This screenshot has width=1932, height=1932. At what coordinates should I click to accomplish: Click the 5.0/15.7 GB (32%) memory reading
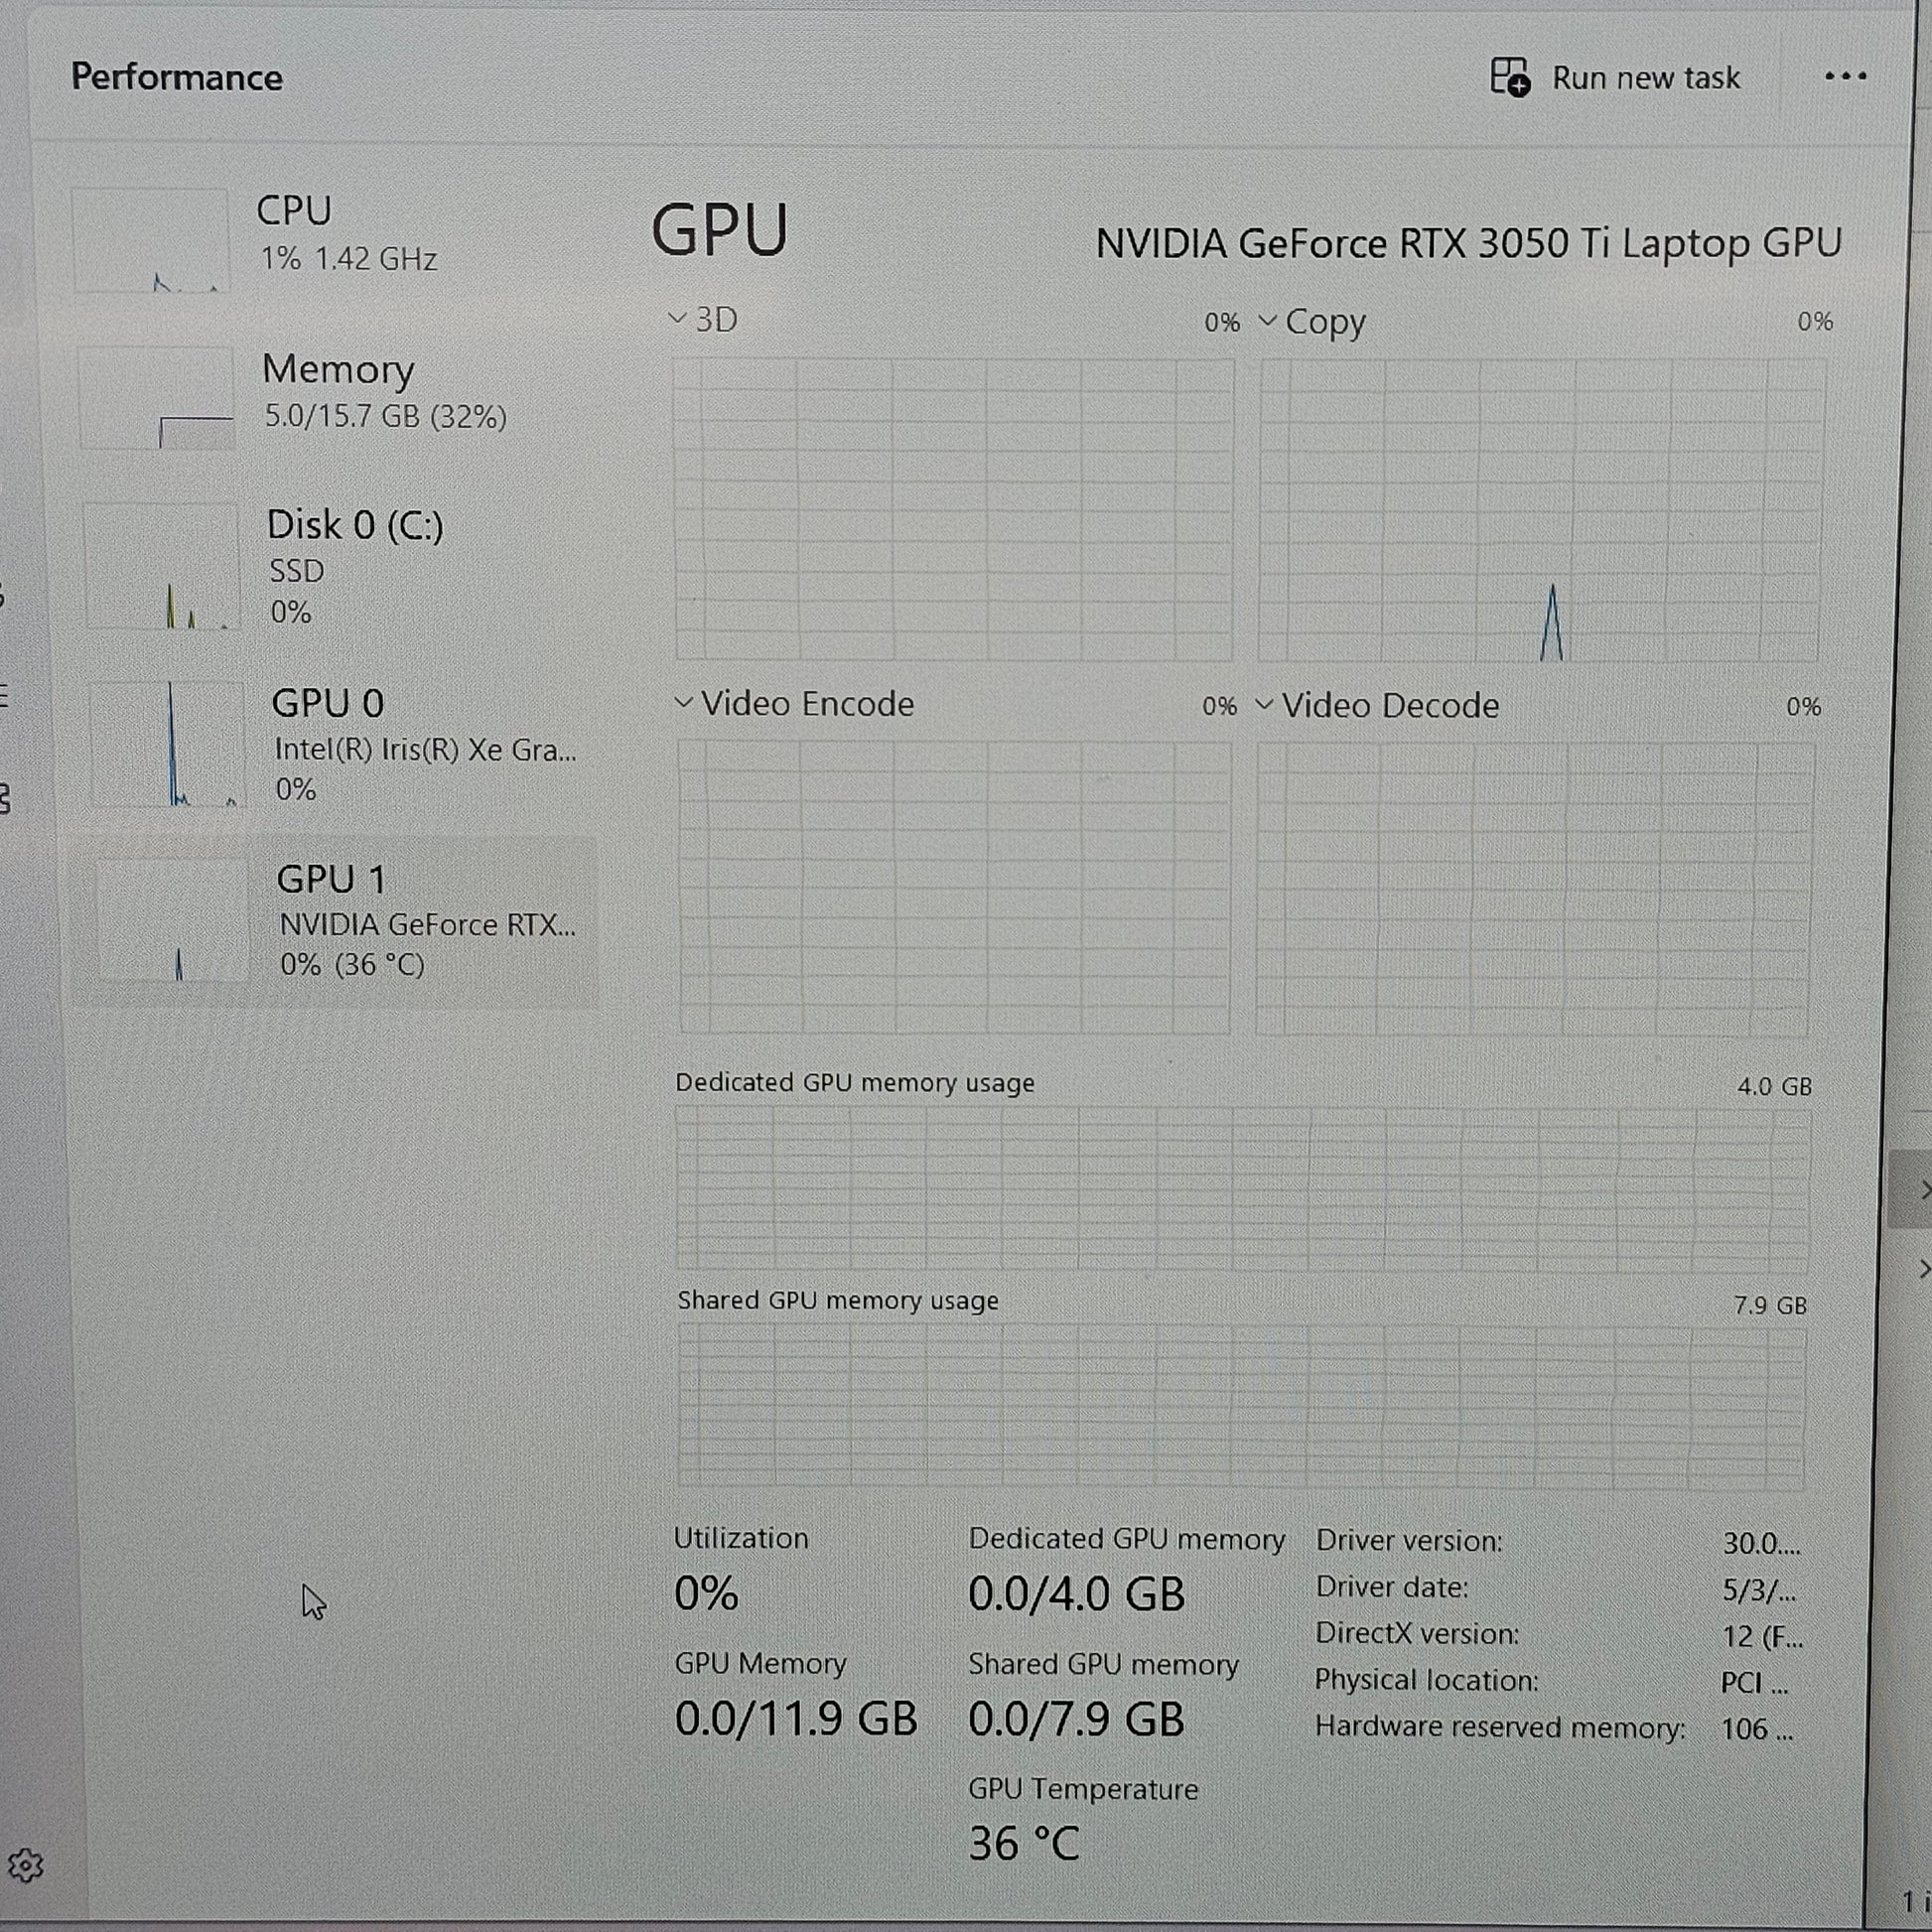point(386,416)
